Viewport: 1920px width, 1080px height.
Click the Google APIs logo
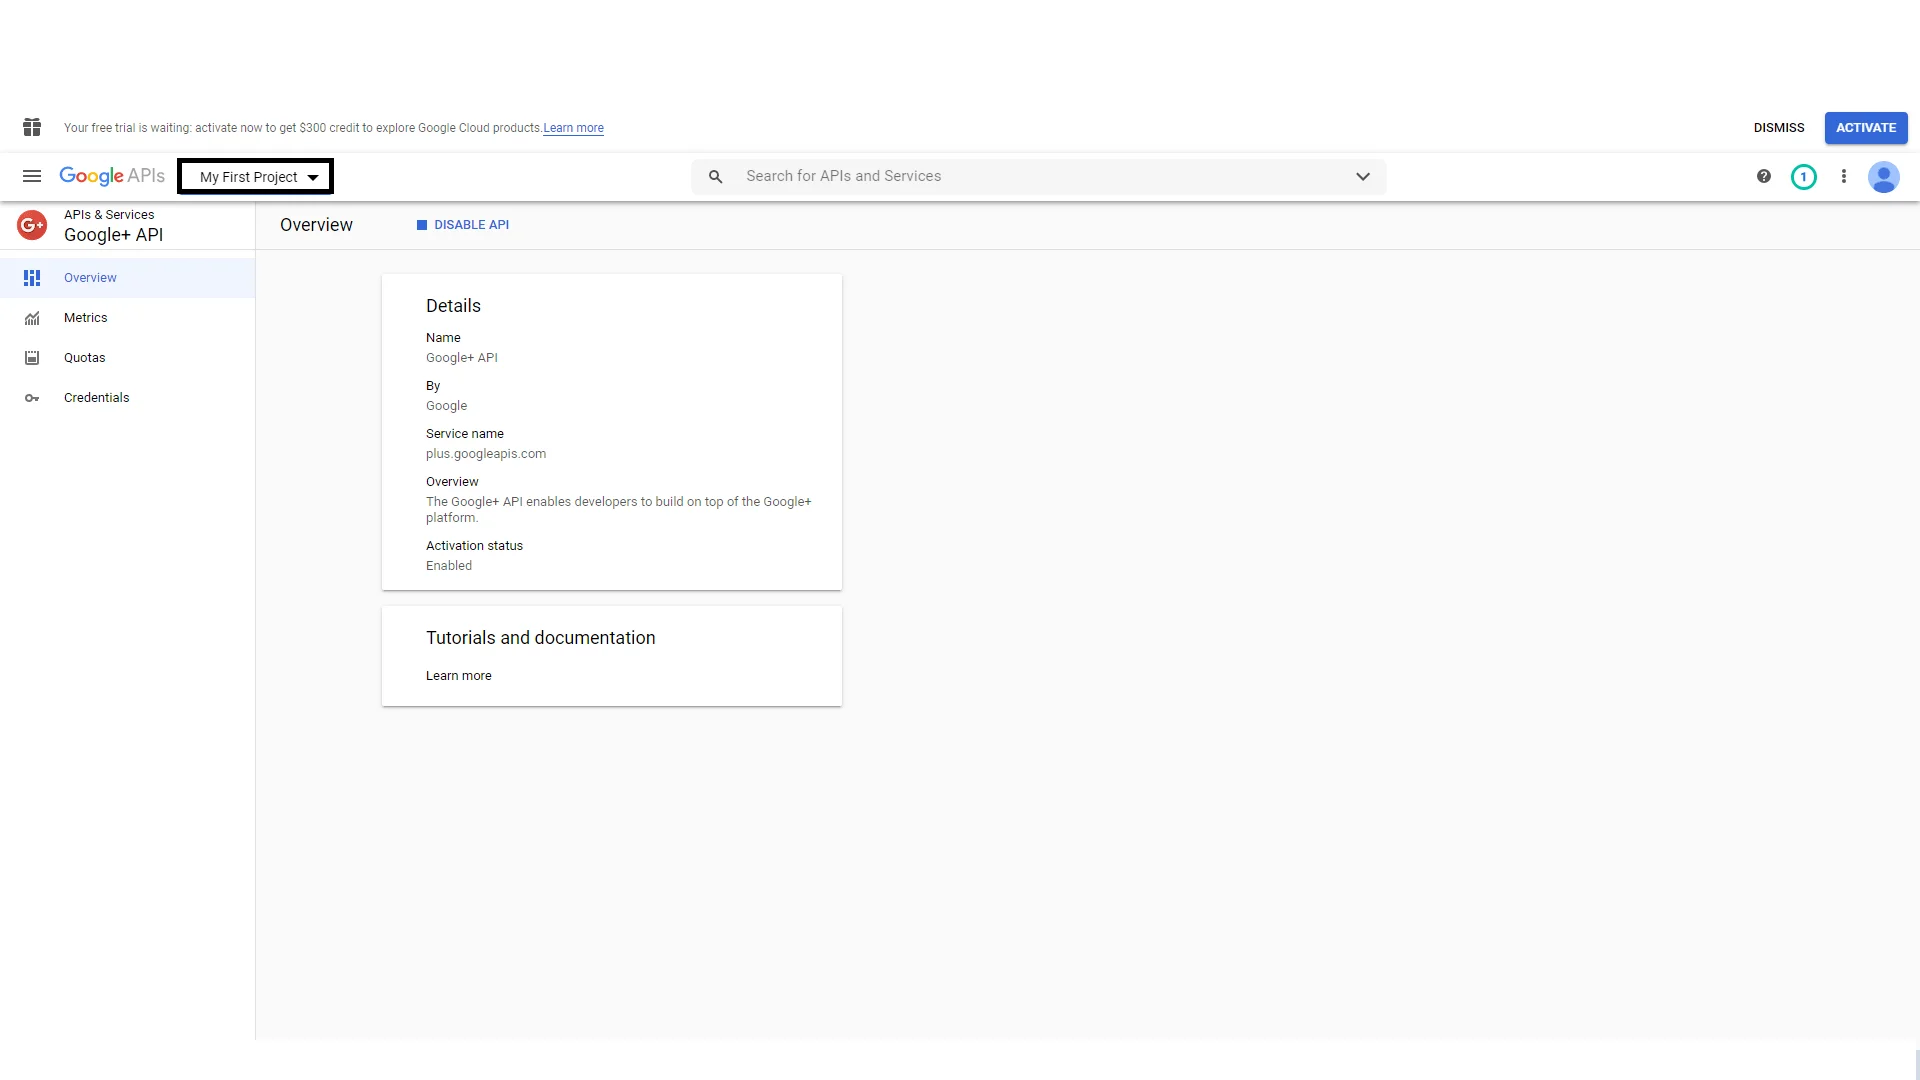click(x=112, y=176)
